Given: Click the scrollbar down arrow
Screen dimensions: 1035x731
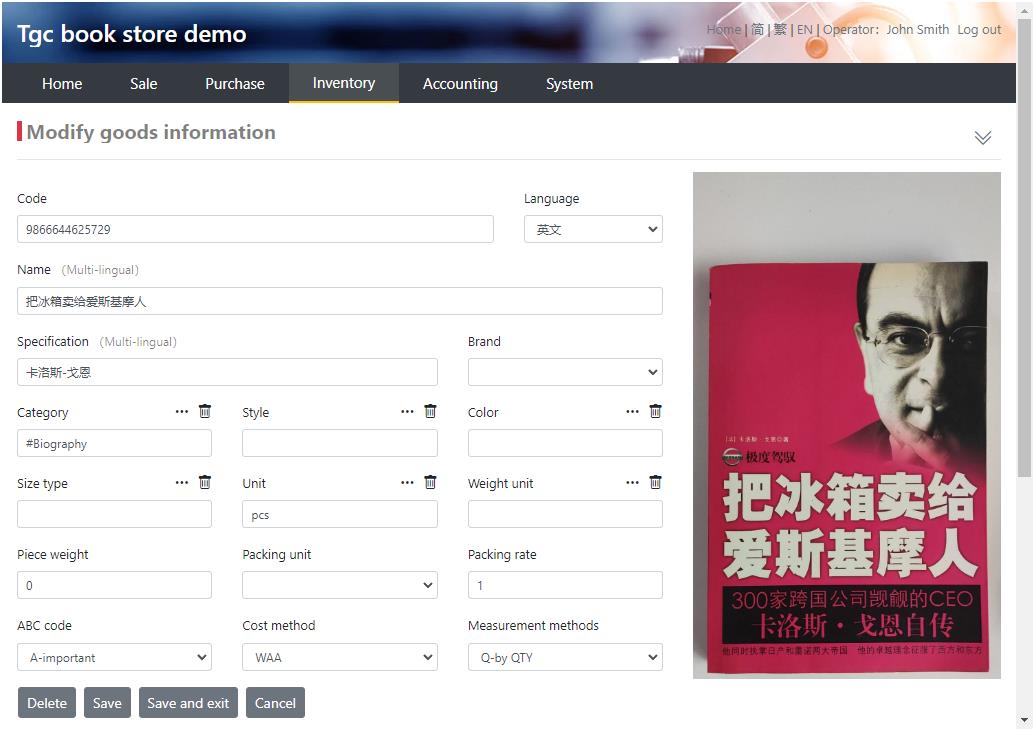Looking at the screenshot, I should pos(1024,720).
